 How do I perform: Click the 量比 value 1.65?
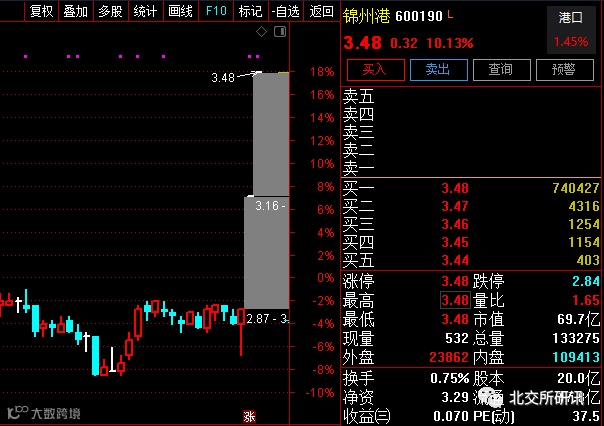pos(586,300)
